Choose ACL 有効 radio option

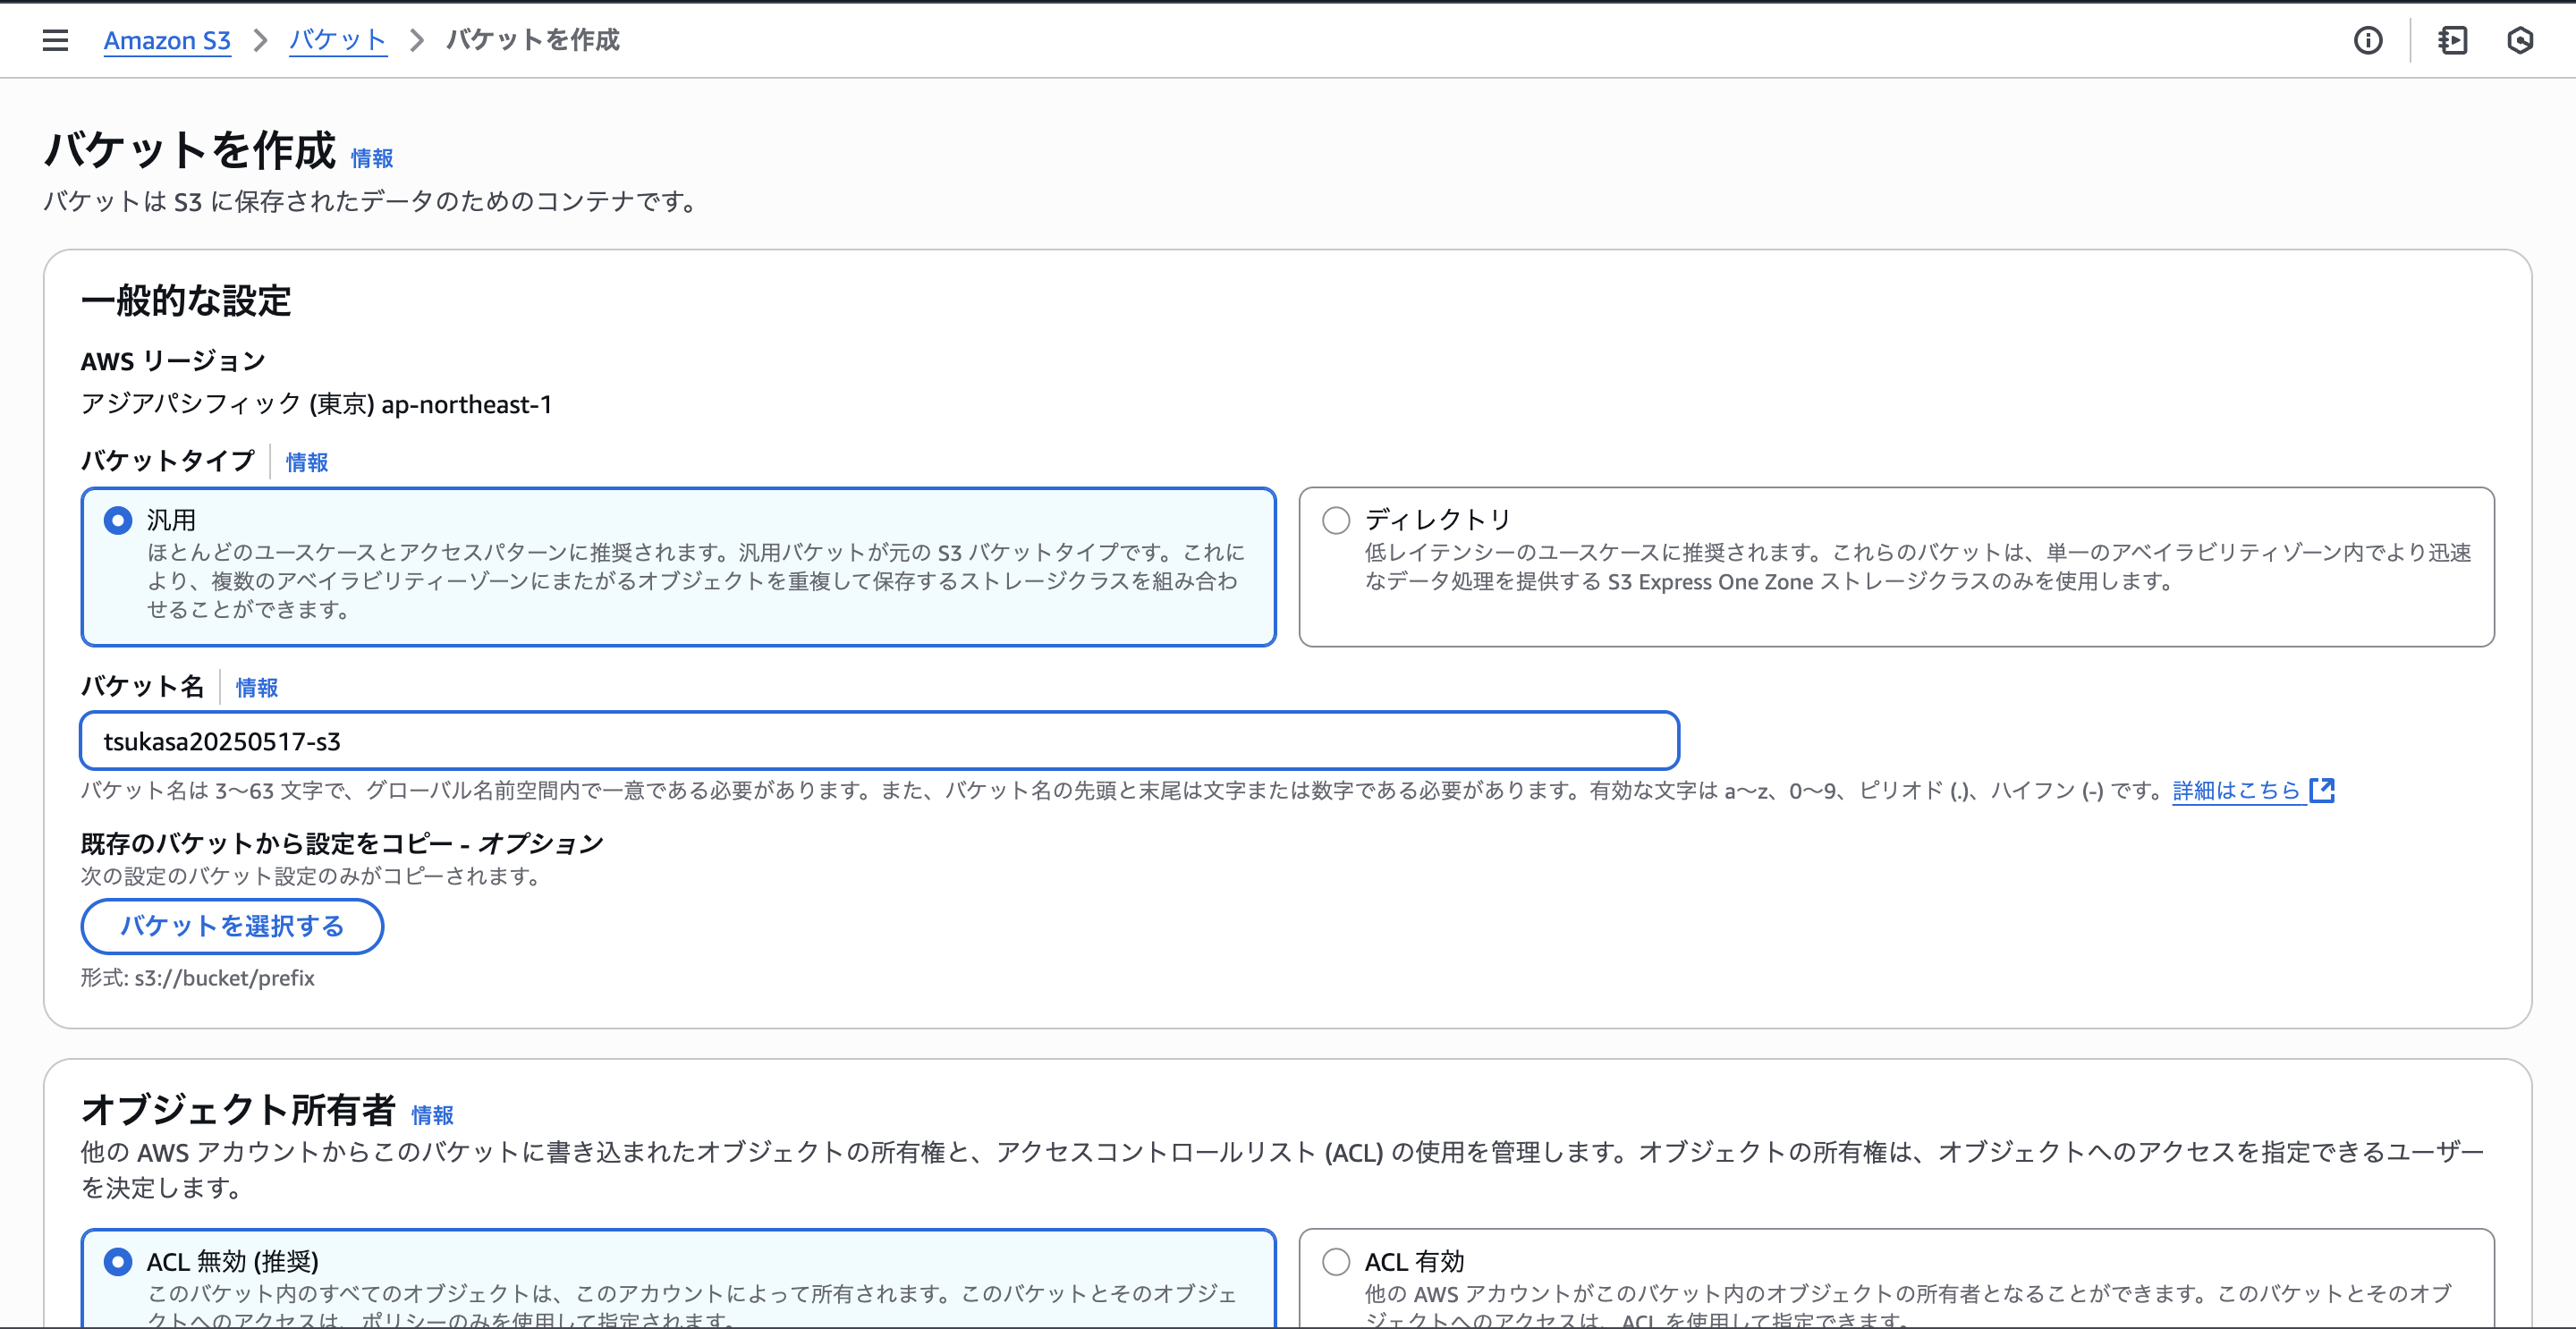tap(1336, 1261)
